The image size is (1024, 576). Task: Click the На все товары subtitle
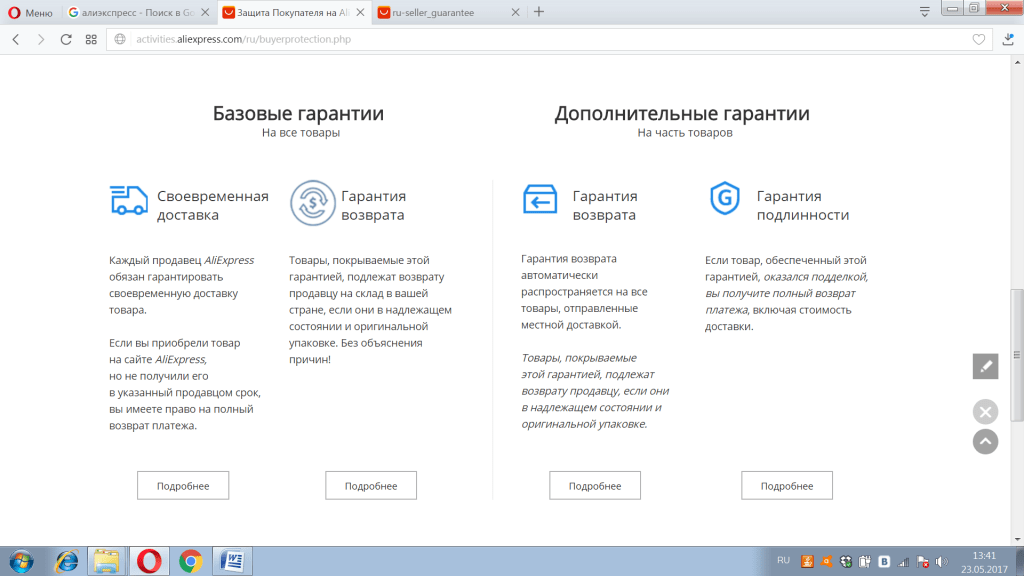pos(300,133)
